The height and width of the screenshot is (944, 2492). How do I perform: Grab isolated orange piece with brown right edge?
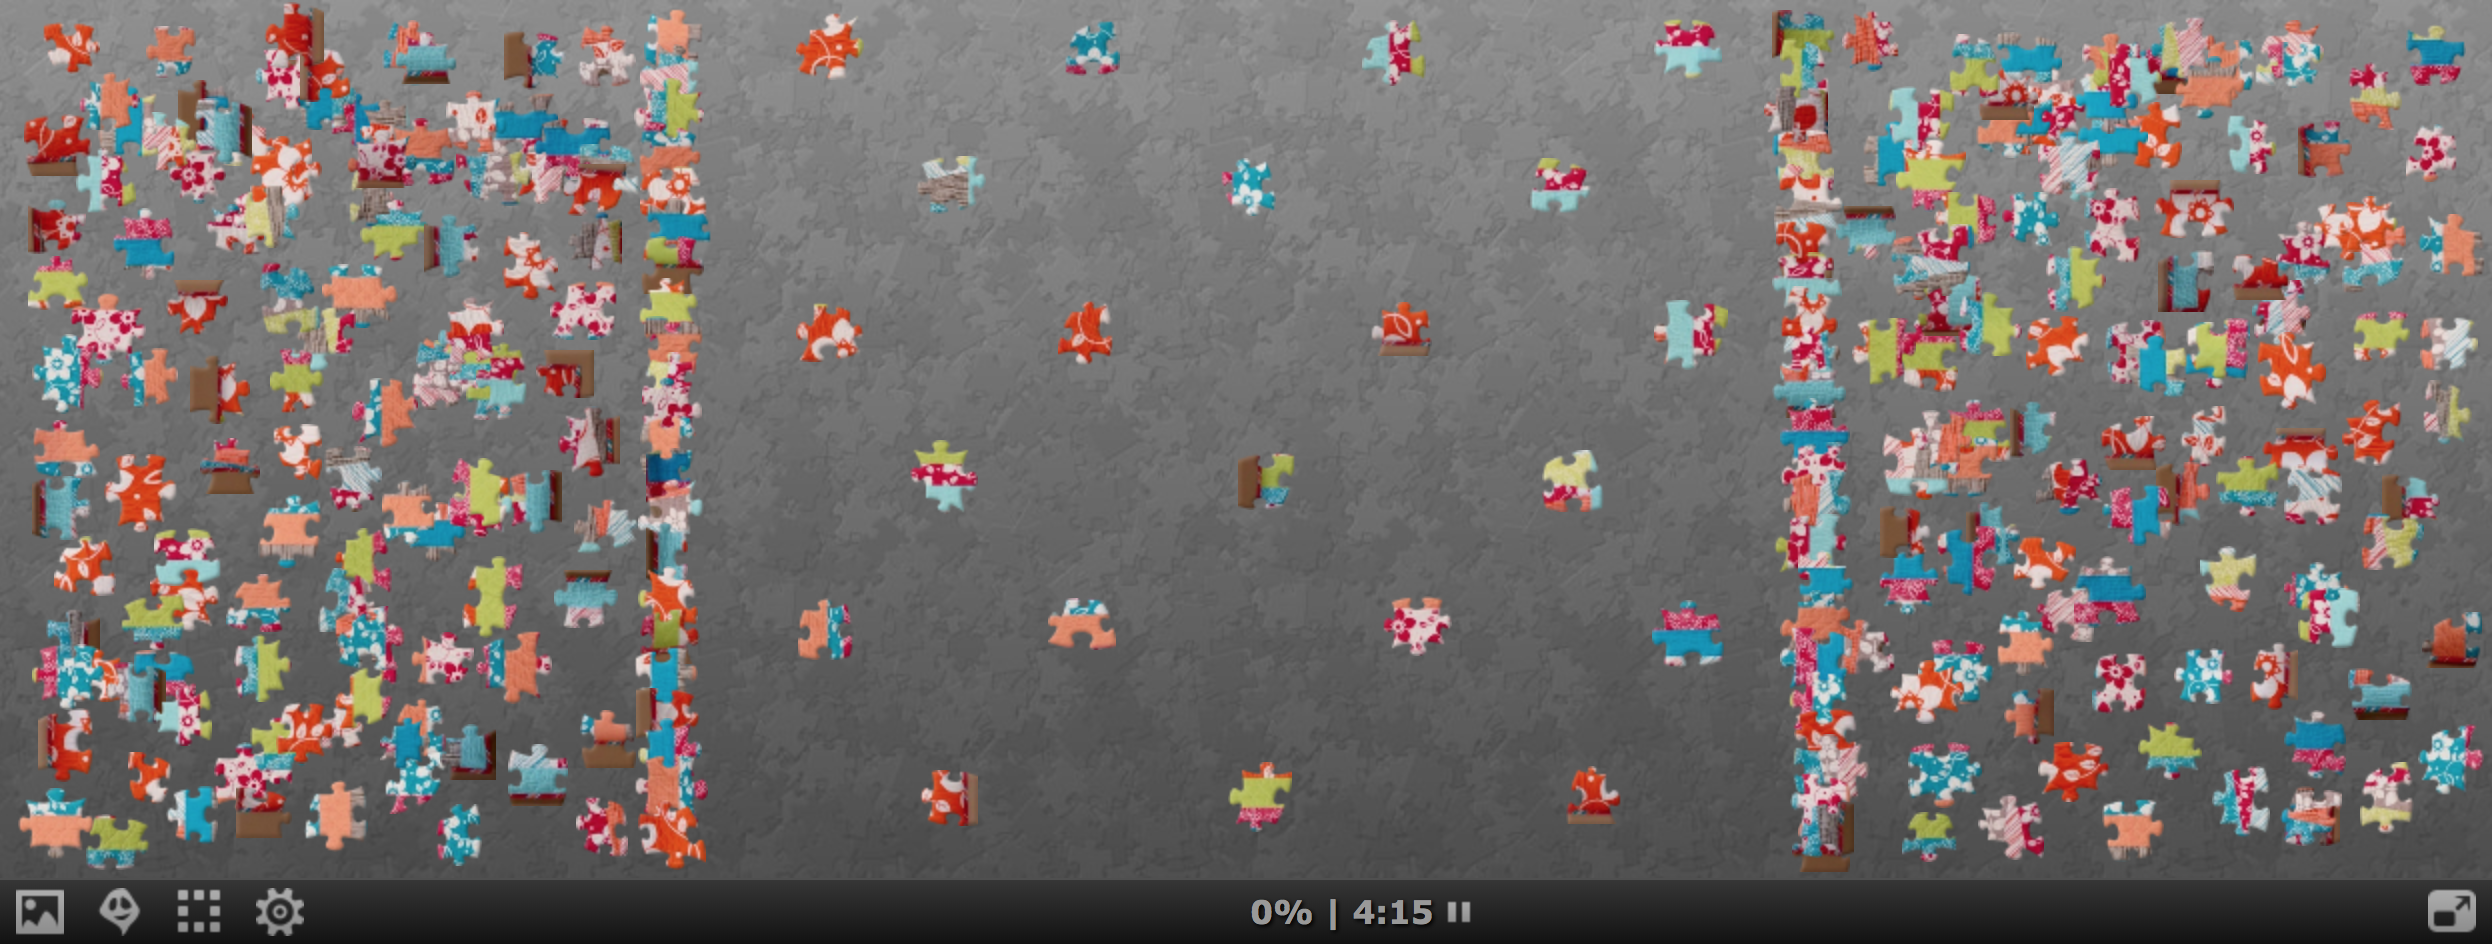pos(950,797)
